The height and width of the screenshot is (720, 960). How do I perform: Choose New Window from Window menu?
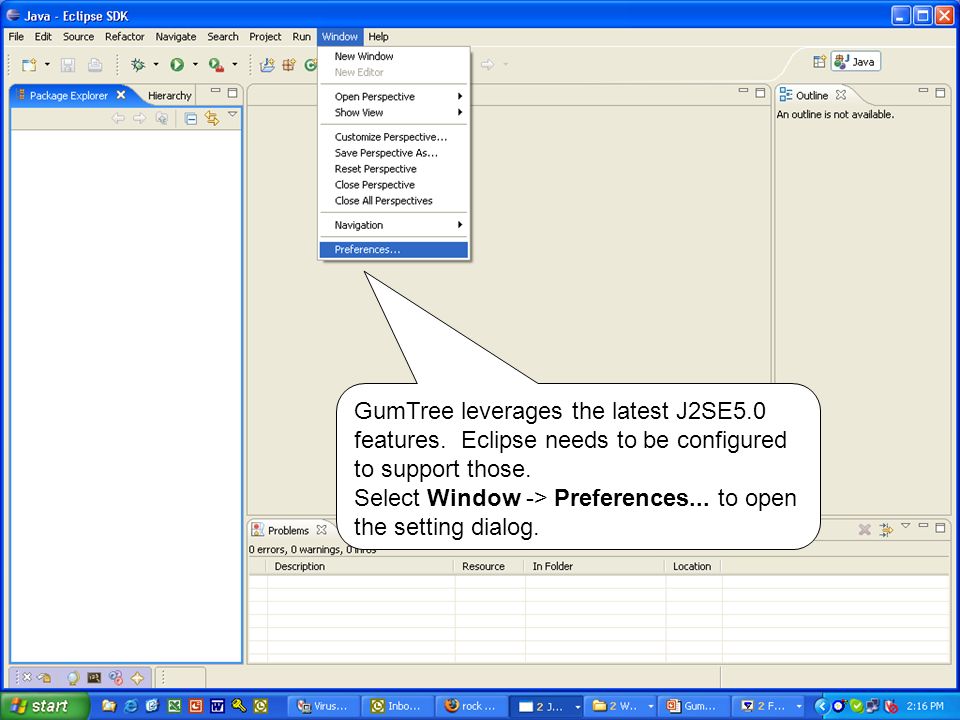394,56
